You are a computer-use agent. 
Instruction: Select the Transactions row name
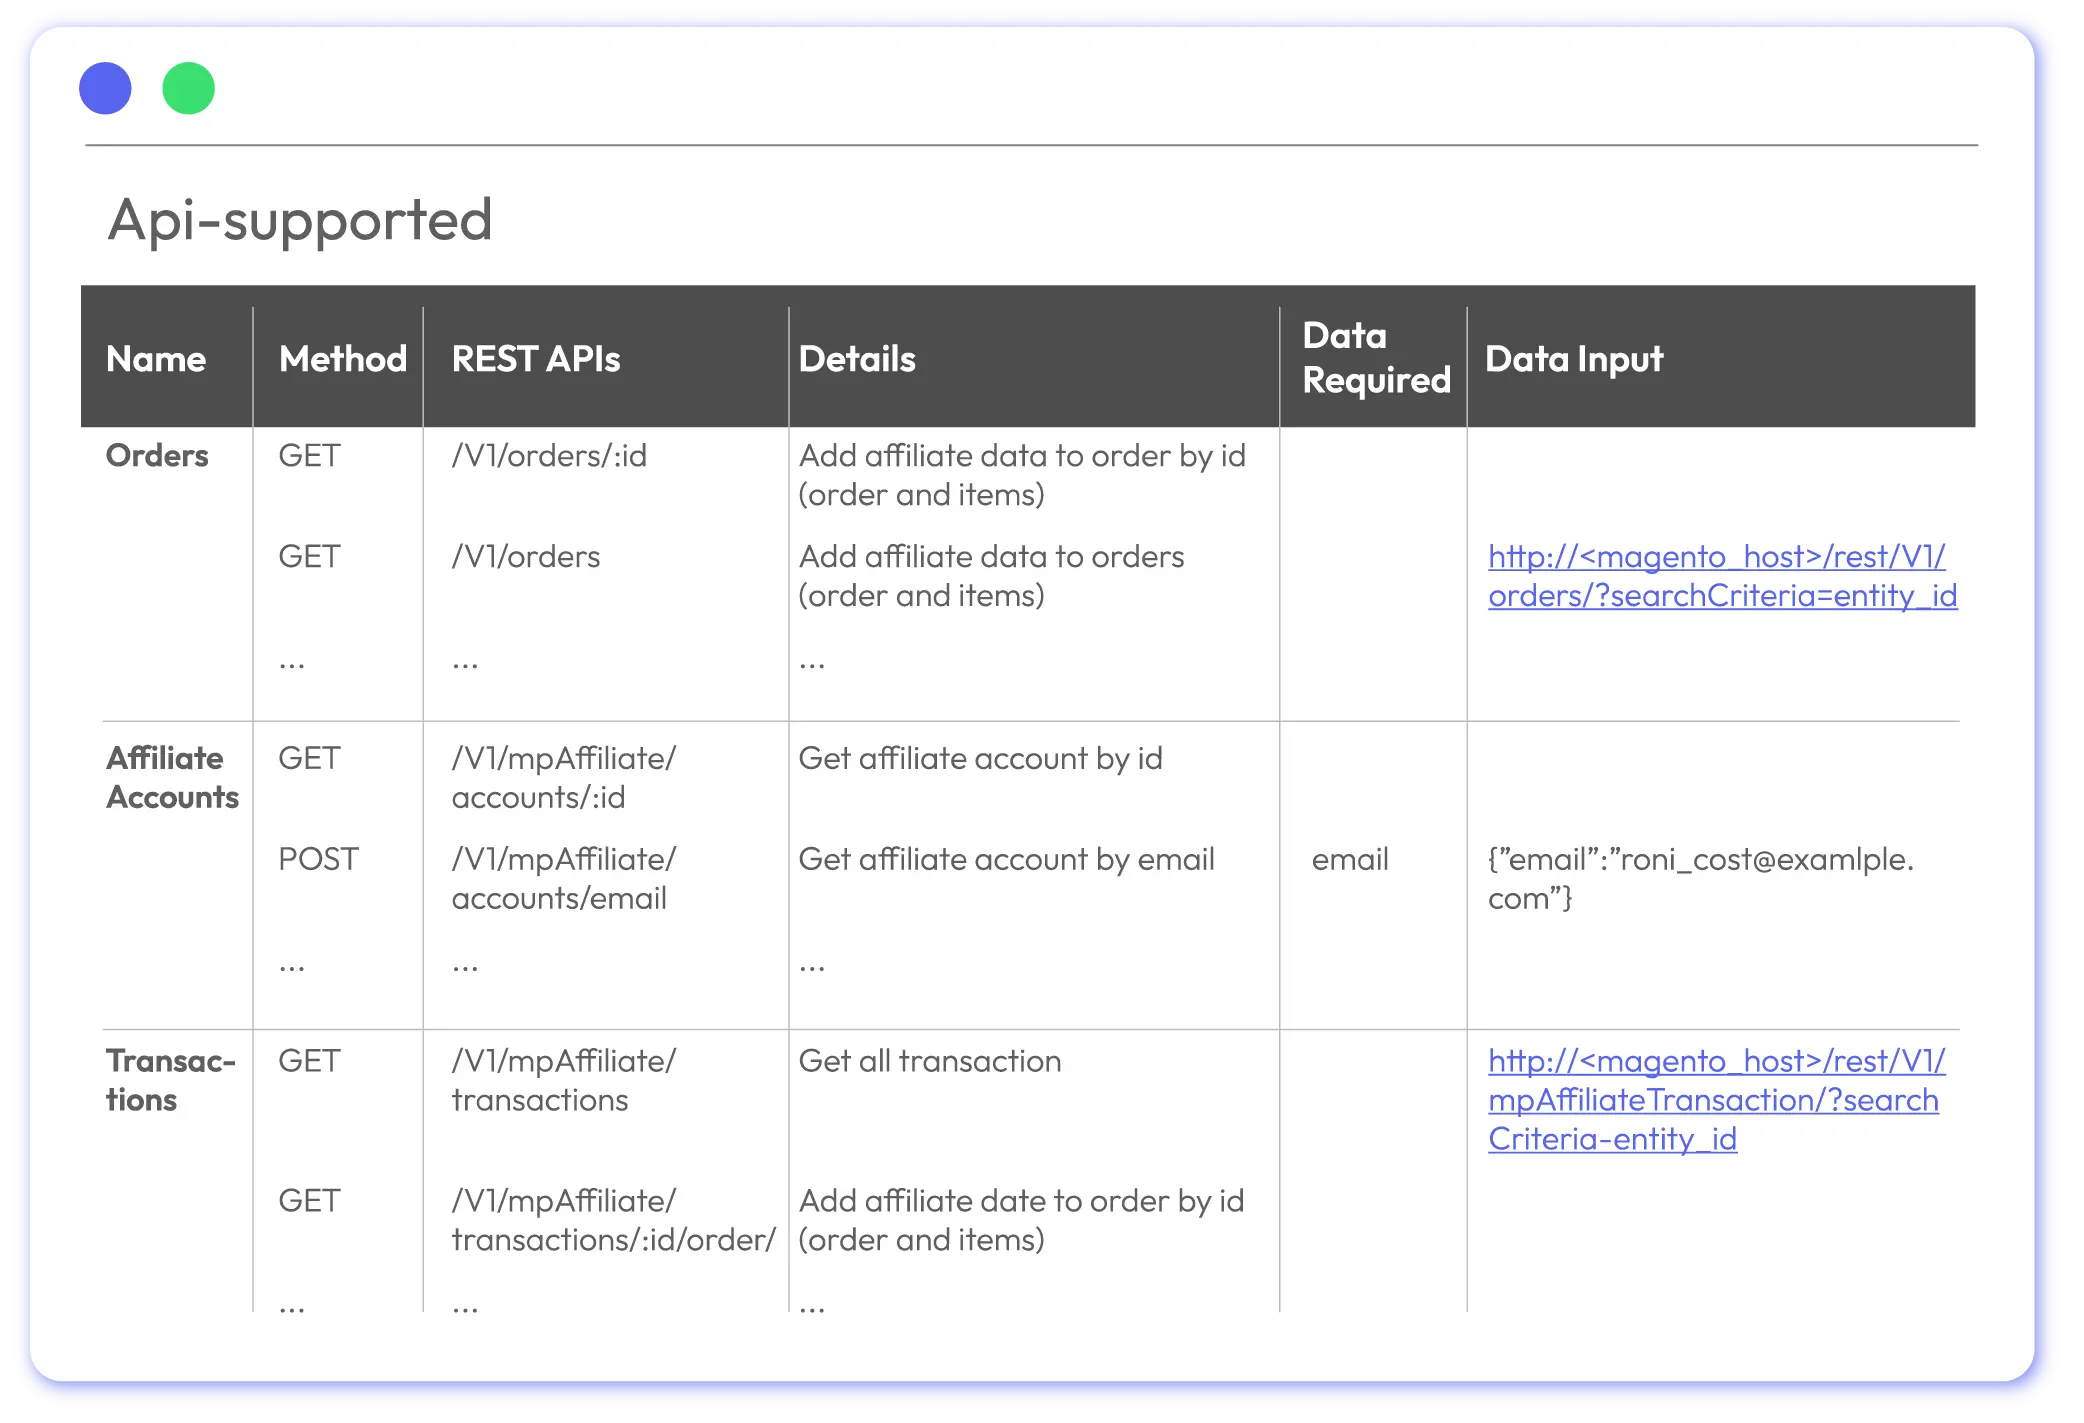[170, 1081]
